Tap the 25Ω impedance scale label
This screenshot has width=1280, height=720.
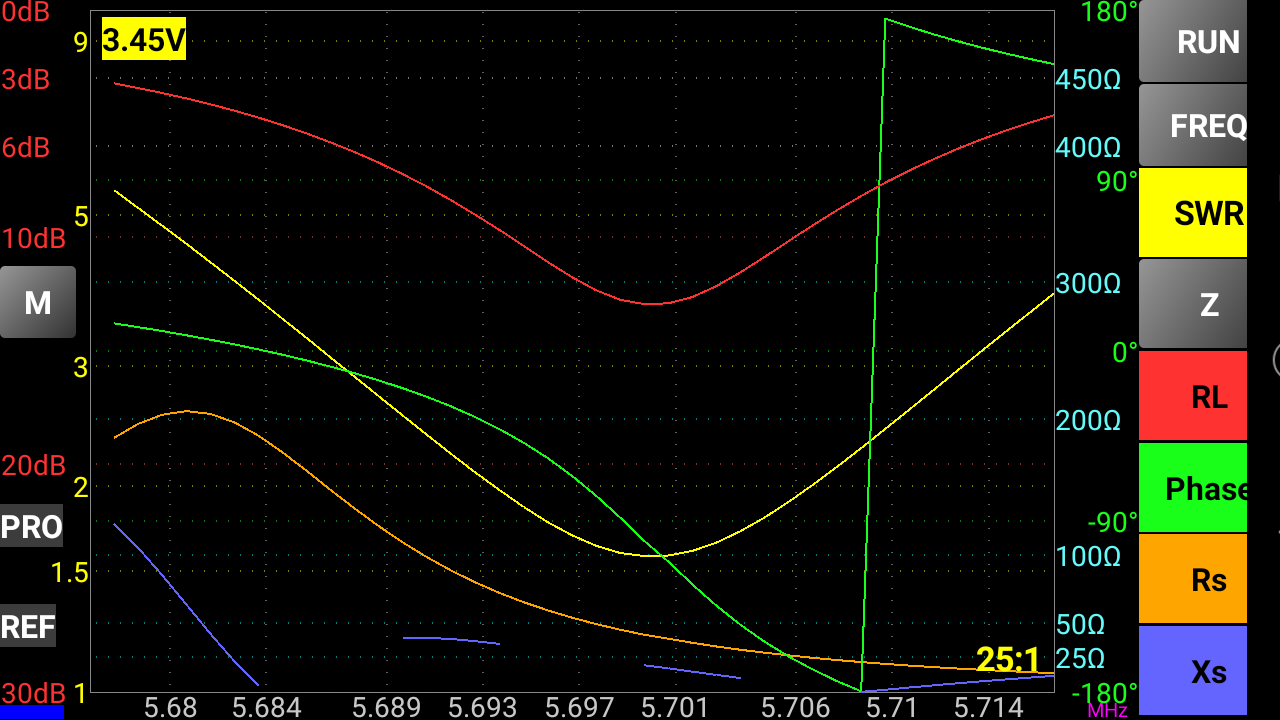pos(1080,659)
